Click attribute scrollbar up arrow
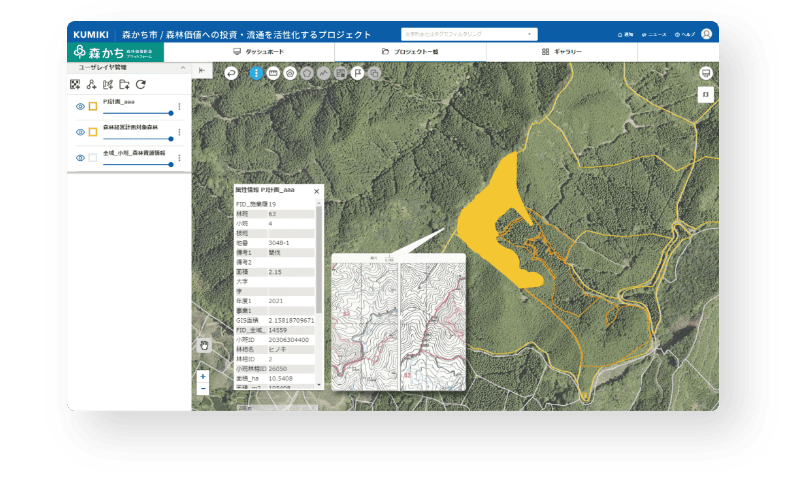 [x=319, y=202]
